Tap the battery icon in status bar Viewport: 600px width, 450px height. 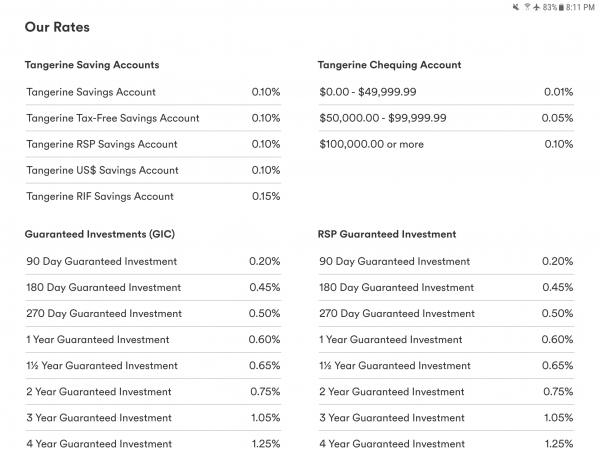[562, 7]
